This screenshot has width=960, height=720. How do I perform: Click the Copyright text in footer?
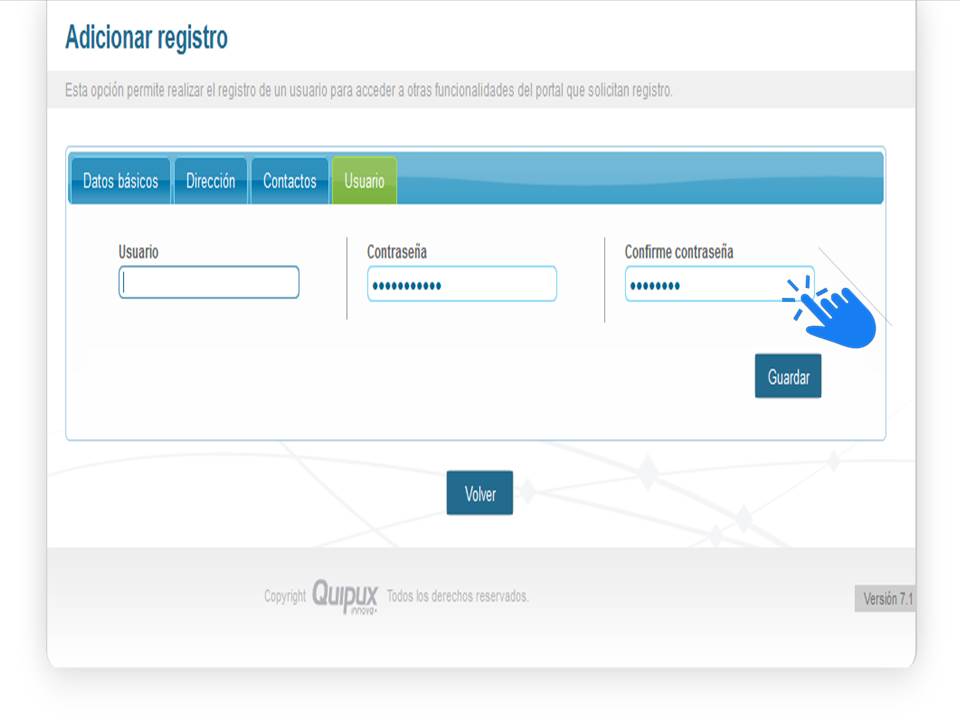(285, 596)
